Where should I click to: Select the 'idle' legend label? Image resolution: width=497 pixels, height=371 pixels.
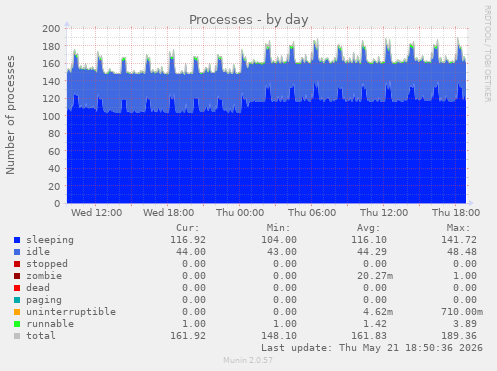[x=38, y=252]
